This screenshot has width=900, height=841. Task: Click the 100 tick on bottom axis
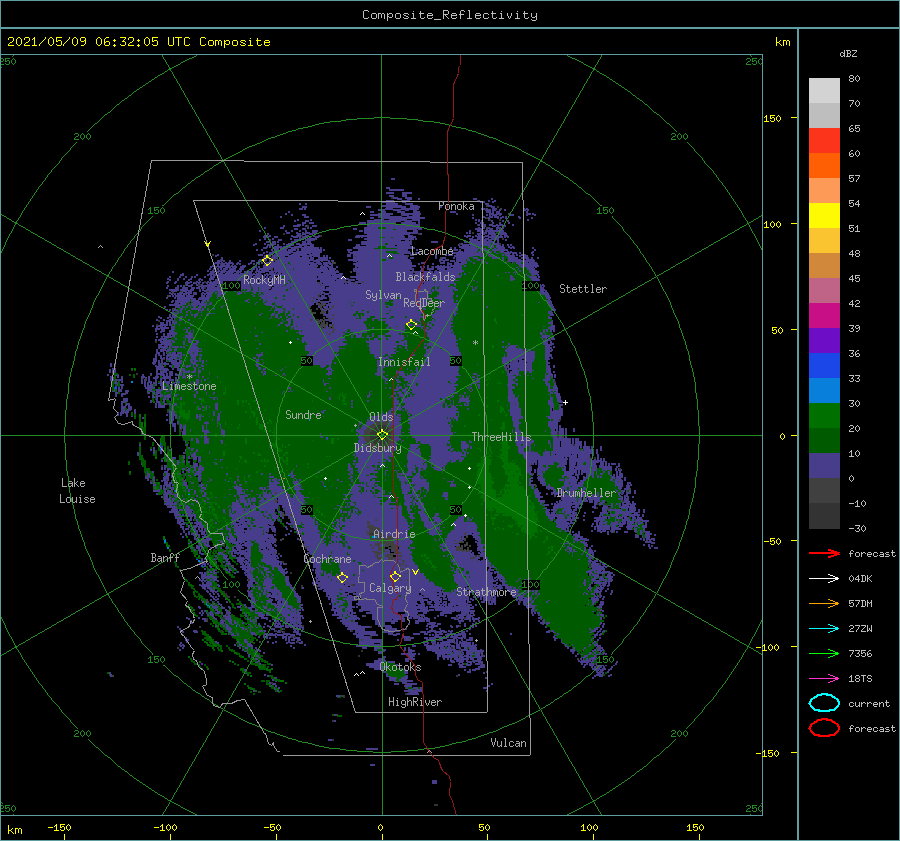click(589, 827)
